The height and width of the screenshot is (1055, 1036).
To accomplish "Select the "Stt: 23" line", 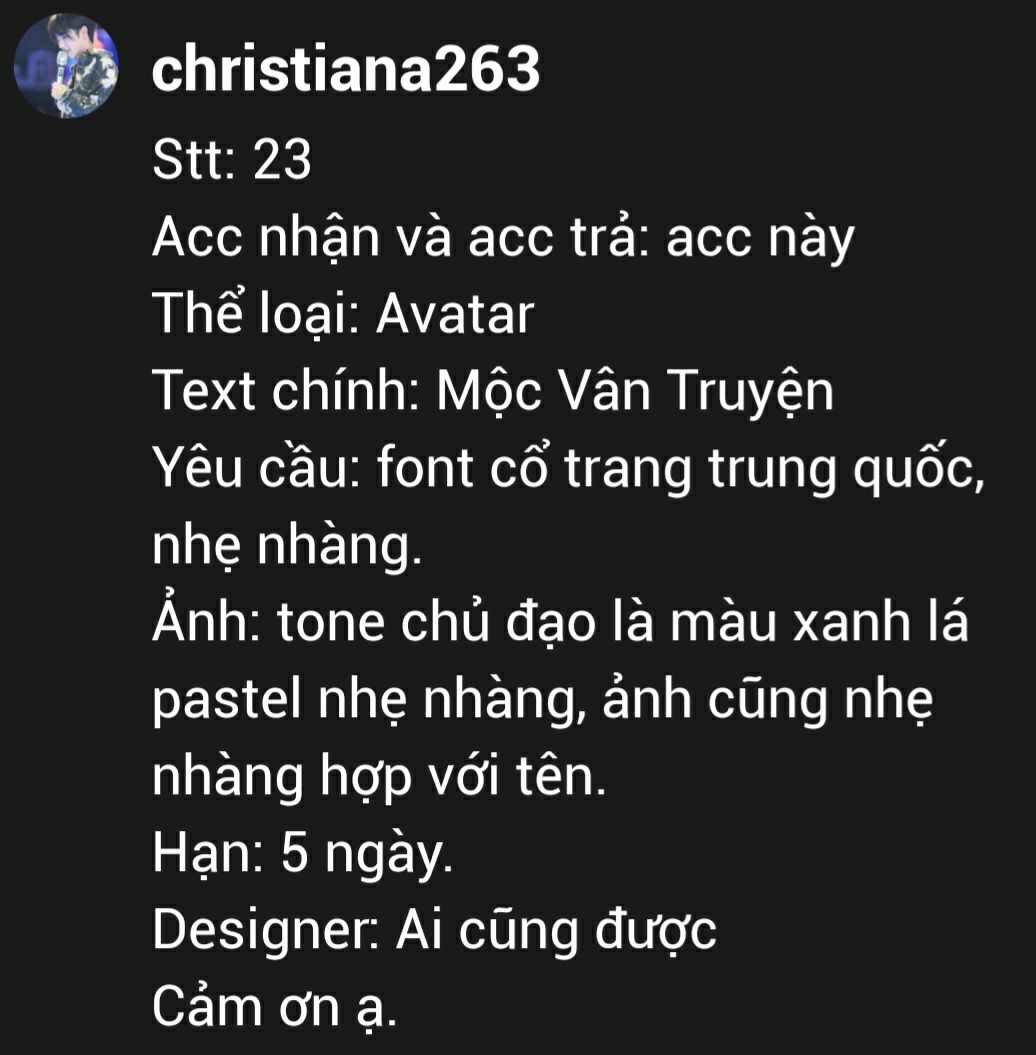I will pyautogui.click(x=232, y=160).
